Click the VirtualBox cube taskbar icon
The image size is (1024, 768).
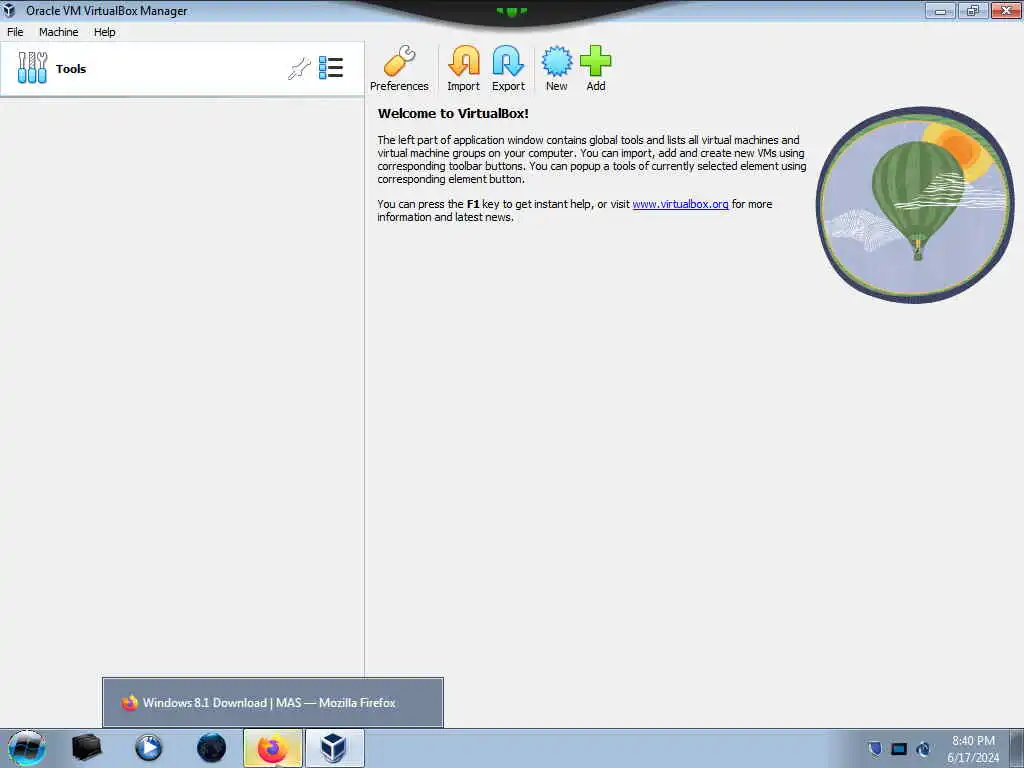[334, 748]
